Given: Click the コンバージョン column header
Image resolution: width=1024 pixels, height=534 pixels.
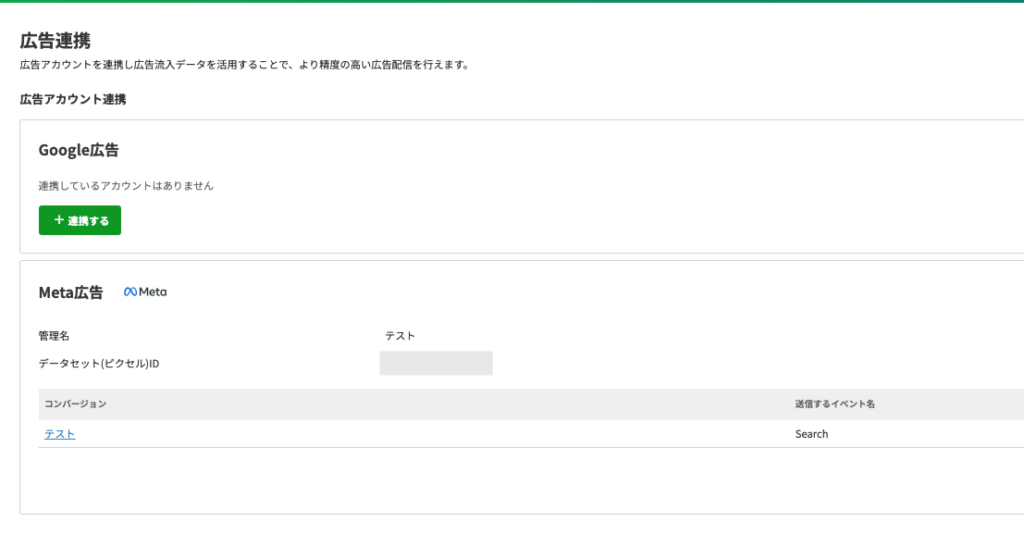Looking at the screenshot, I should point(75,404).
